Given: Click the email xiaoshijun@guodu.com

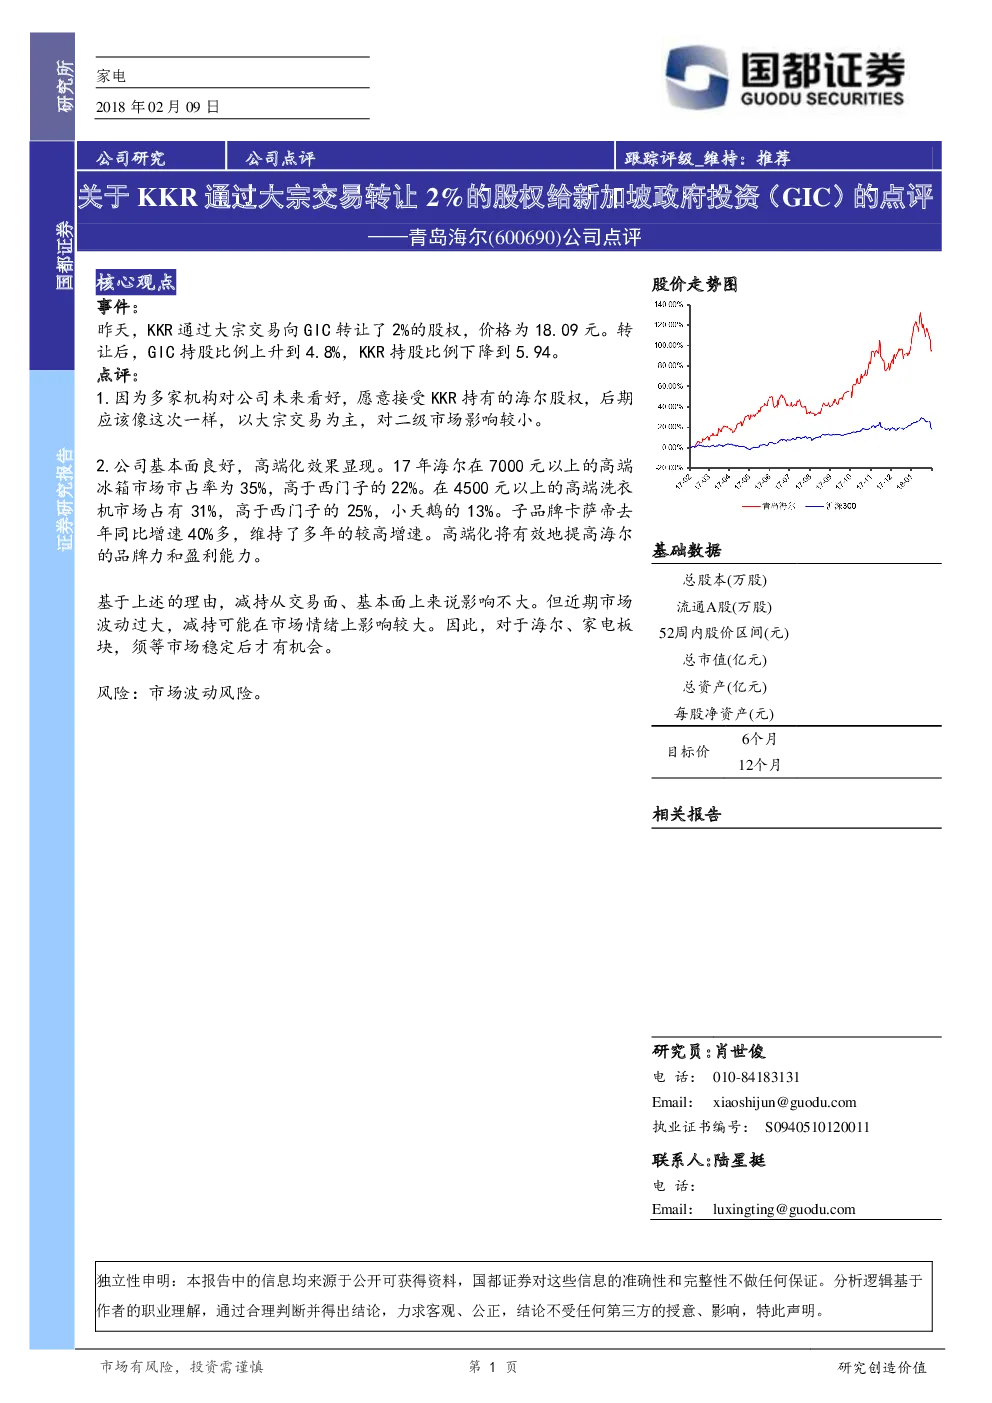Looking at the screenshot, I should point(784,1102).
